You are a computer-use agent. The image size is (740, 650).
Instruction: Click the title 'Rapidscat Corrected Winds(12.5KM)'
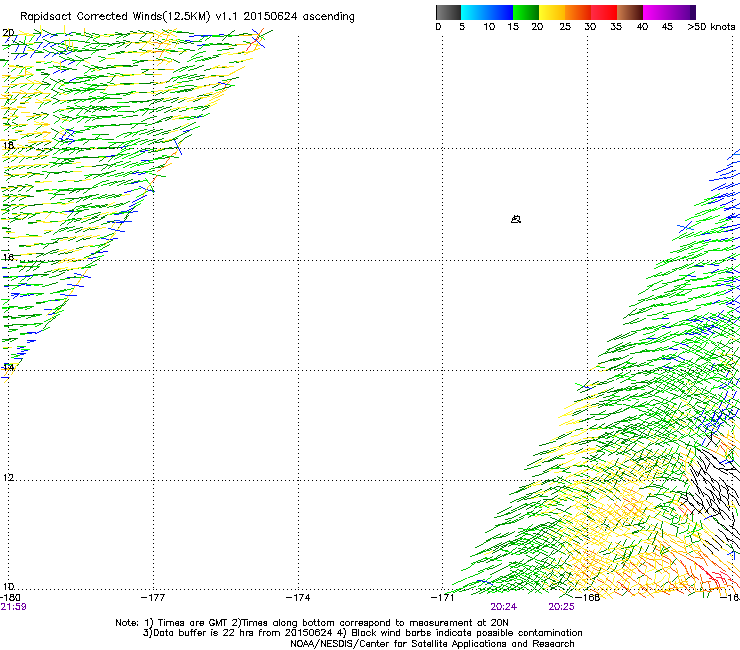point(115,17)
